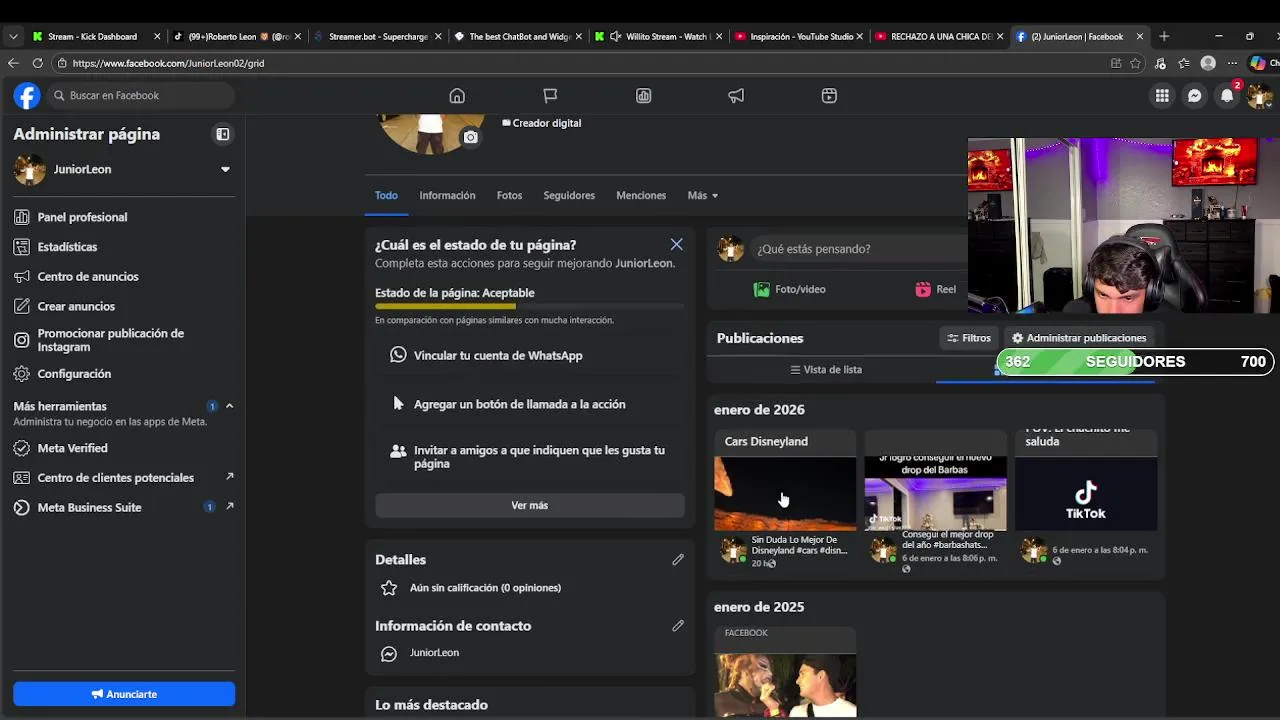Image resolution: width=1280 pixels, height=720 pixels.
Task: Switch to Vista de lista
Action: coord(826,370)
